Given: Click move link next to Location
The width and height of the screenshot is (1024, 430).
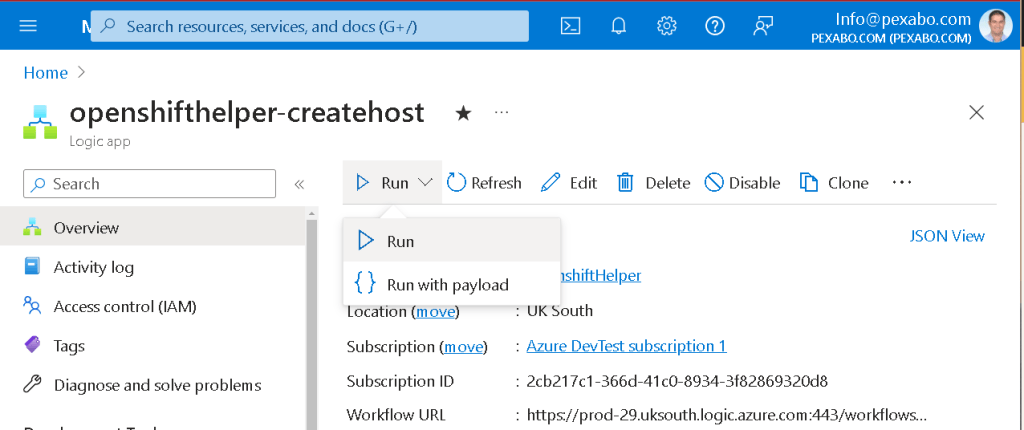Looking at the screenshot, I should [436, 311].
